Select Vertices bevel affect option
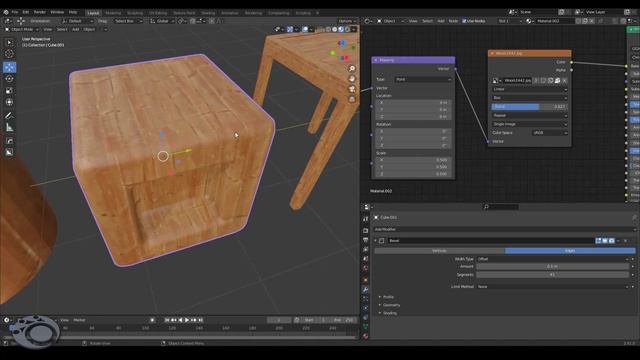 tap(439, 251)
